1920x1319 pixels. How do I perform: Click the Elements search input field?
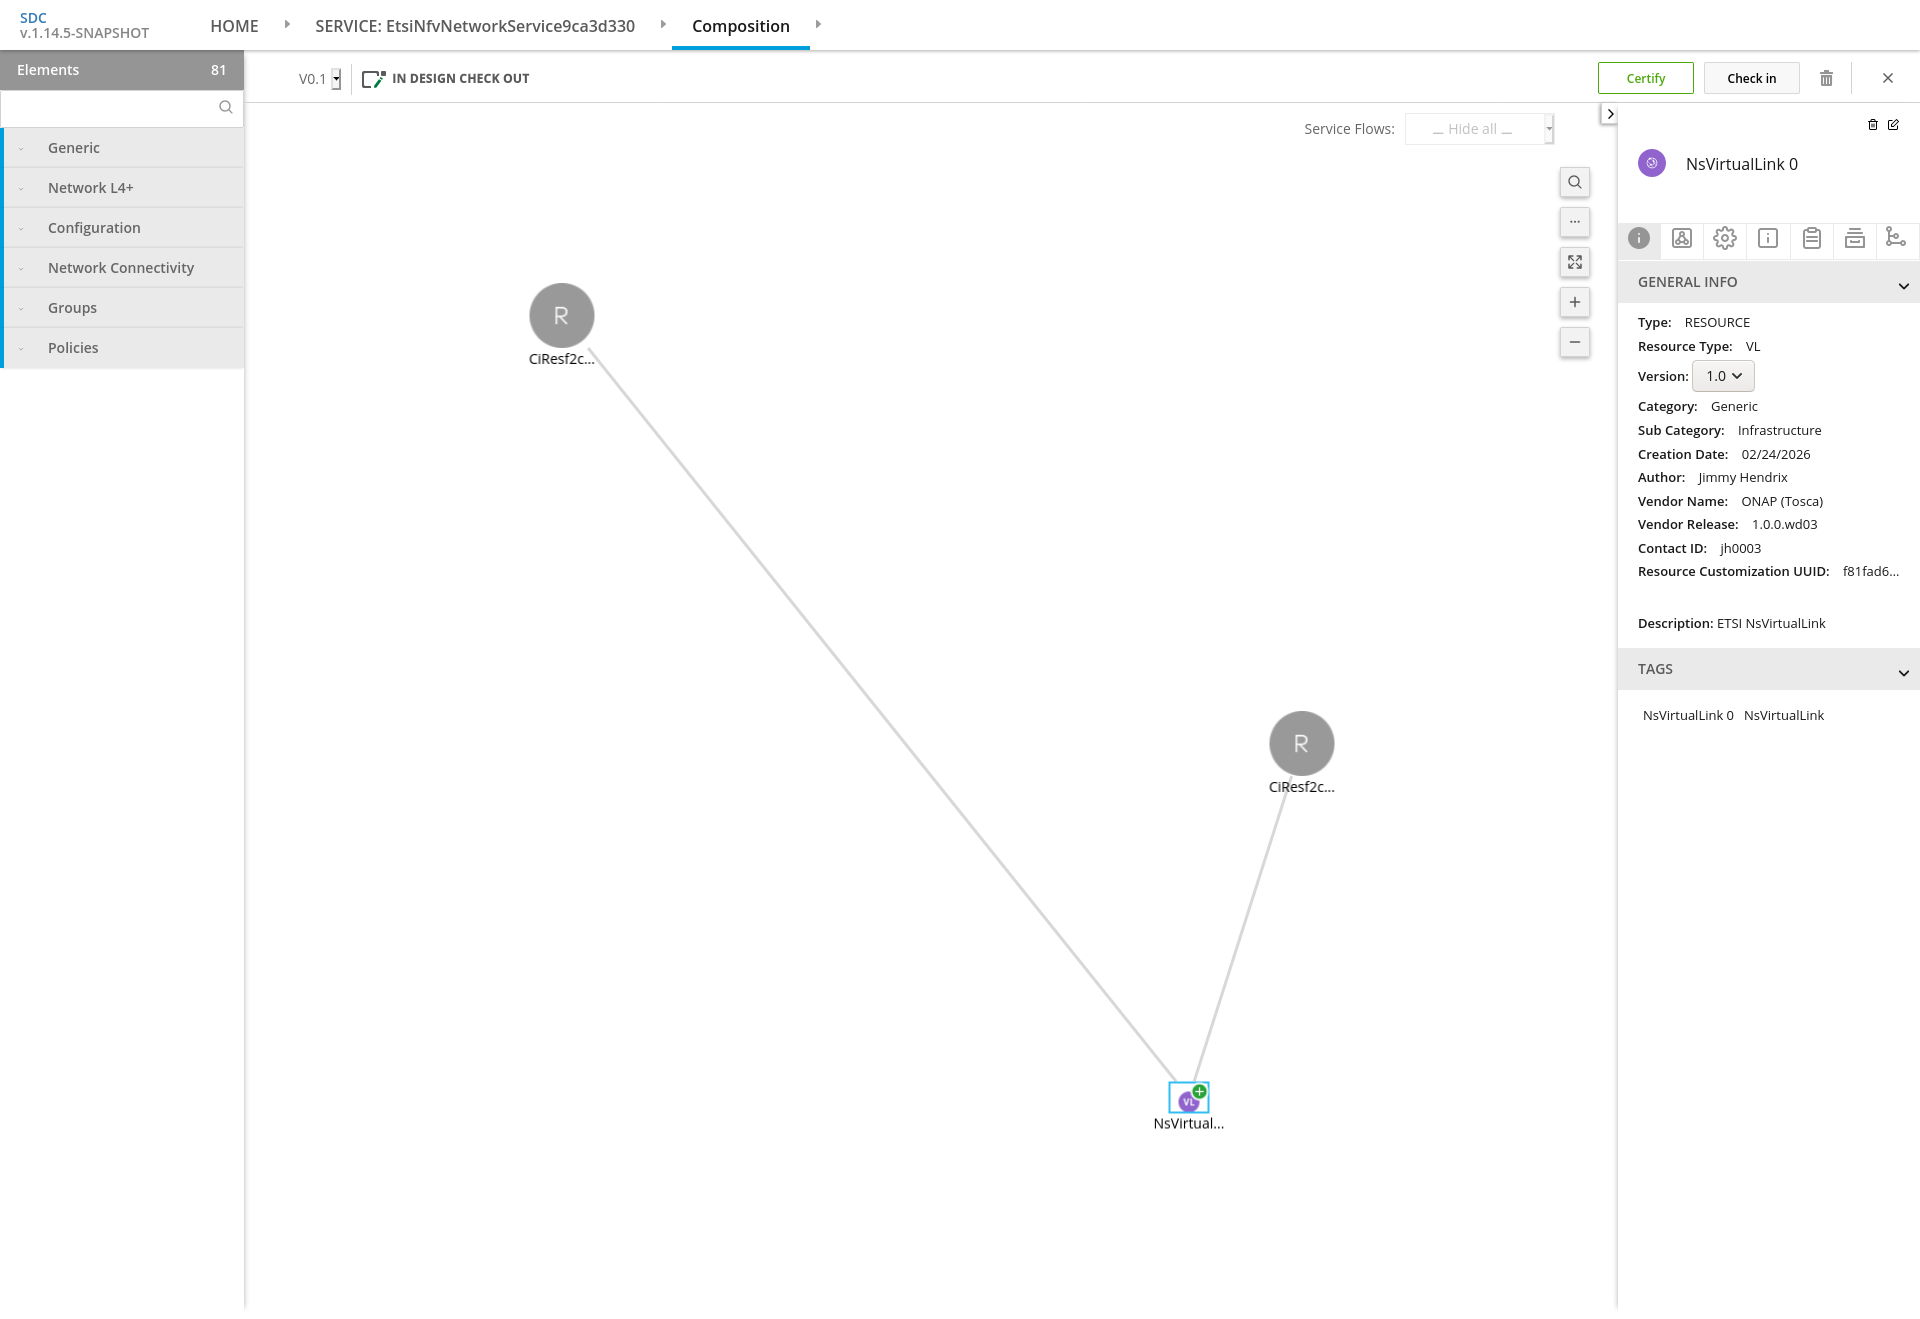pos(110,107)
